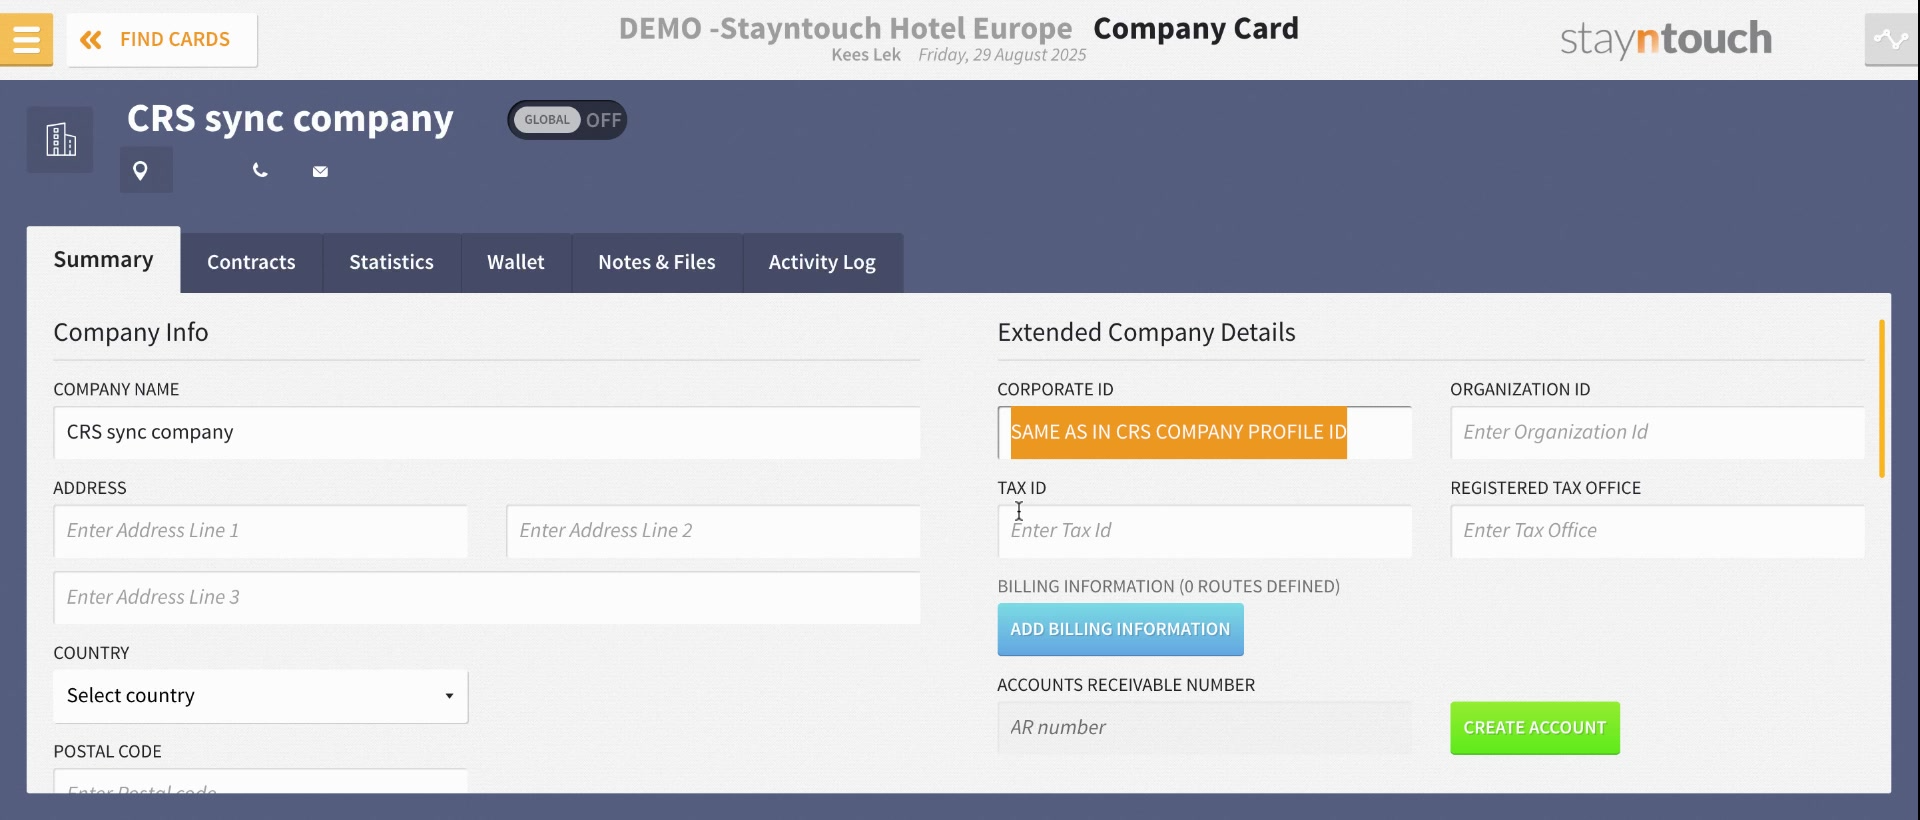Click the 'Company Info' heading
This screenshot has width=1920, height=820.
(131, 333)
